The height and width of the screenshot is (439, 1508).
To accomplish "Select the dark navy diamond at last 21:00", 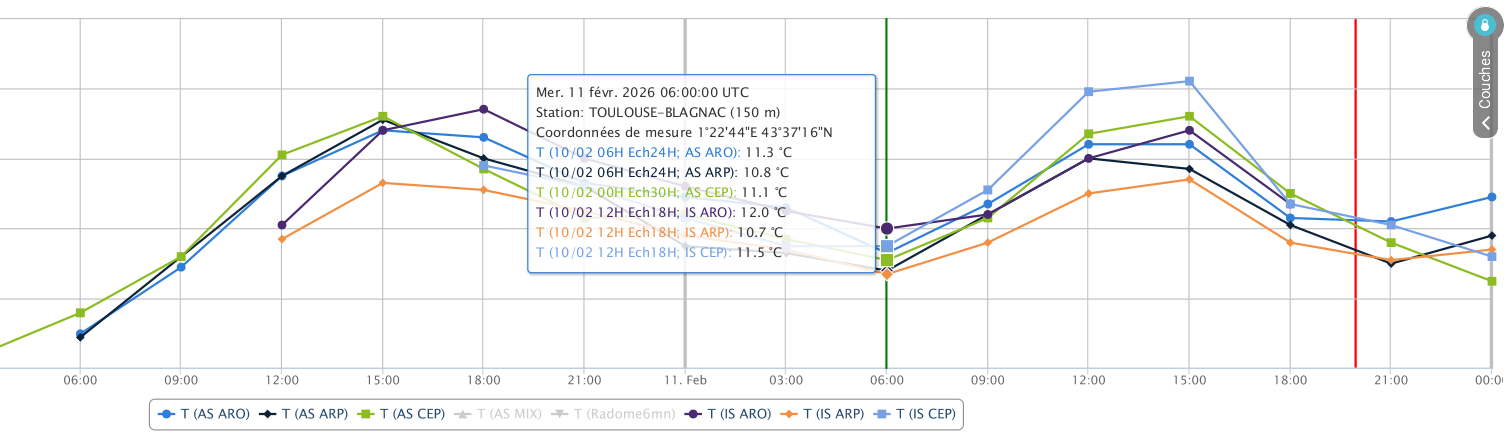I will pos(1391,263).
